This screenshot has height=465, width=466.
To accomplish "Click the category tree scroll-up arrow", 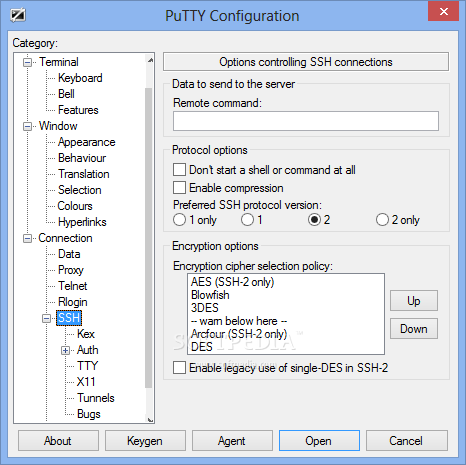I will [150, 60].
